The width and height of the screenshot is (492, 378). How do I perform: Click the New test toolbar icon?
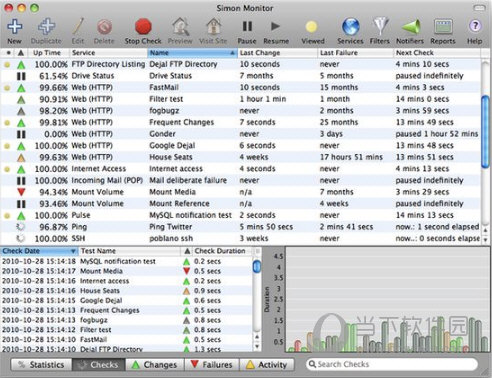[15, 27]
